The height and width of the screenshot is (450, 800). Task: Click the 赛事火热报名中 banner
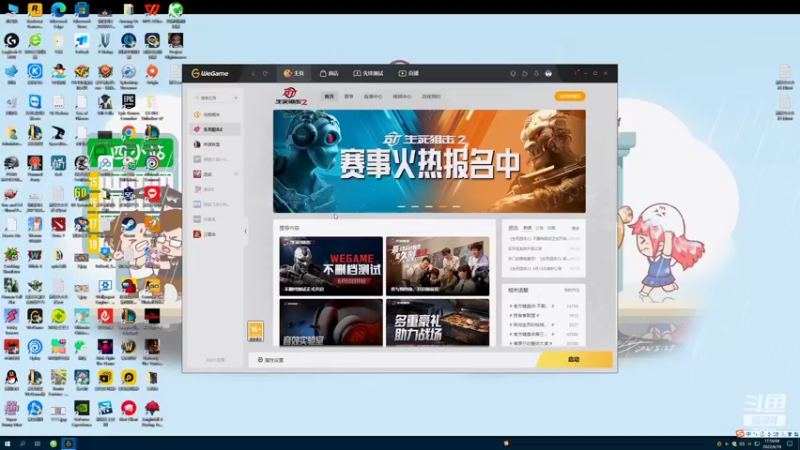pos(429,161)
